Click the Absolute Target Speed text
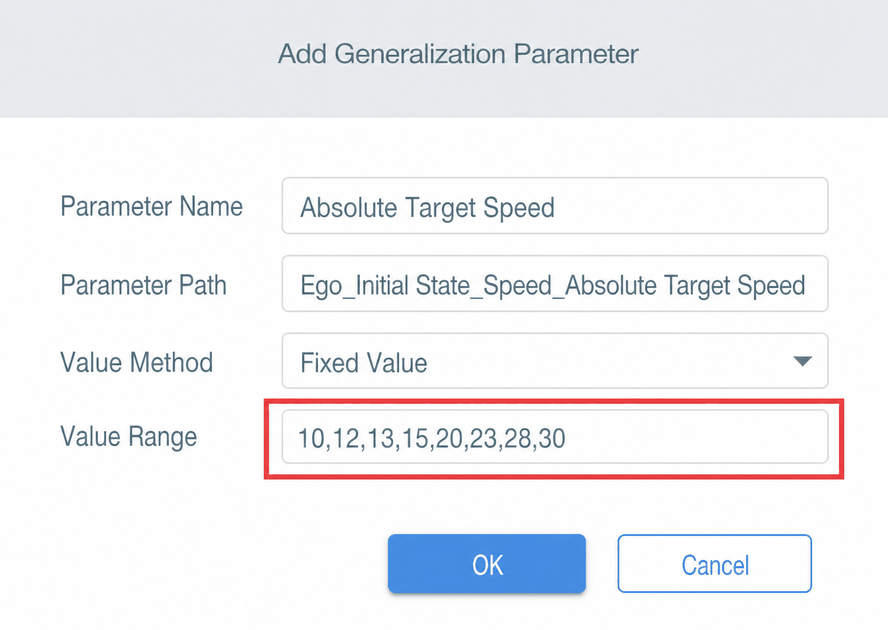The image size is (888, 630). [x=427, y=207]
